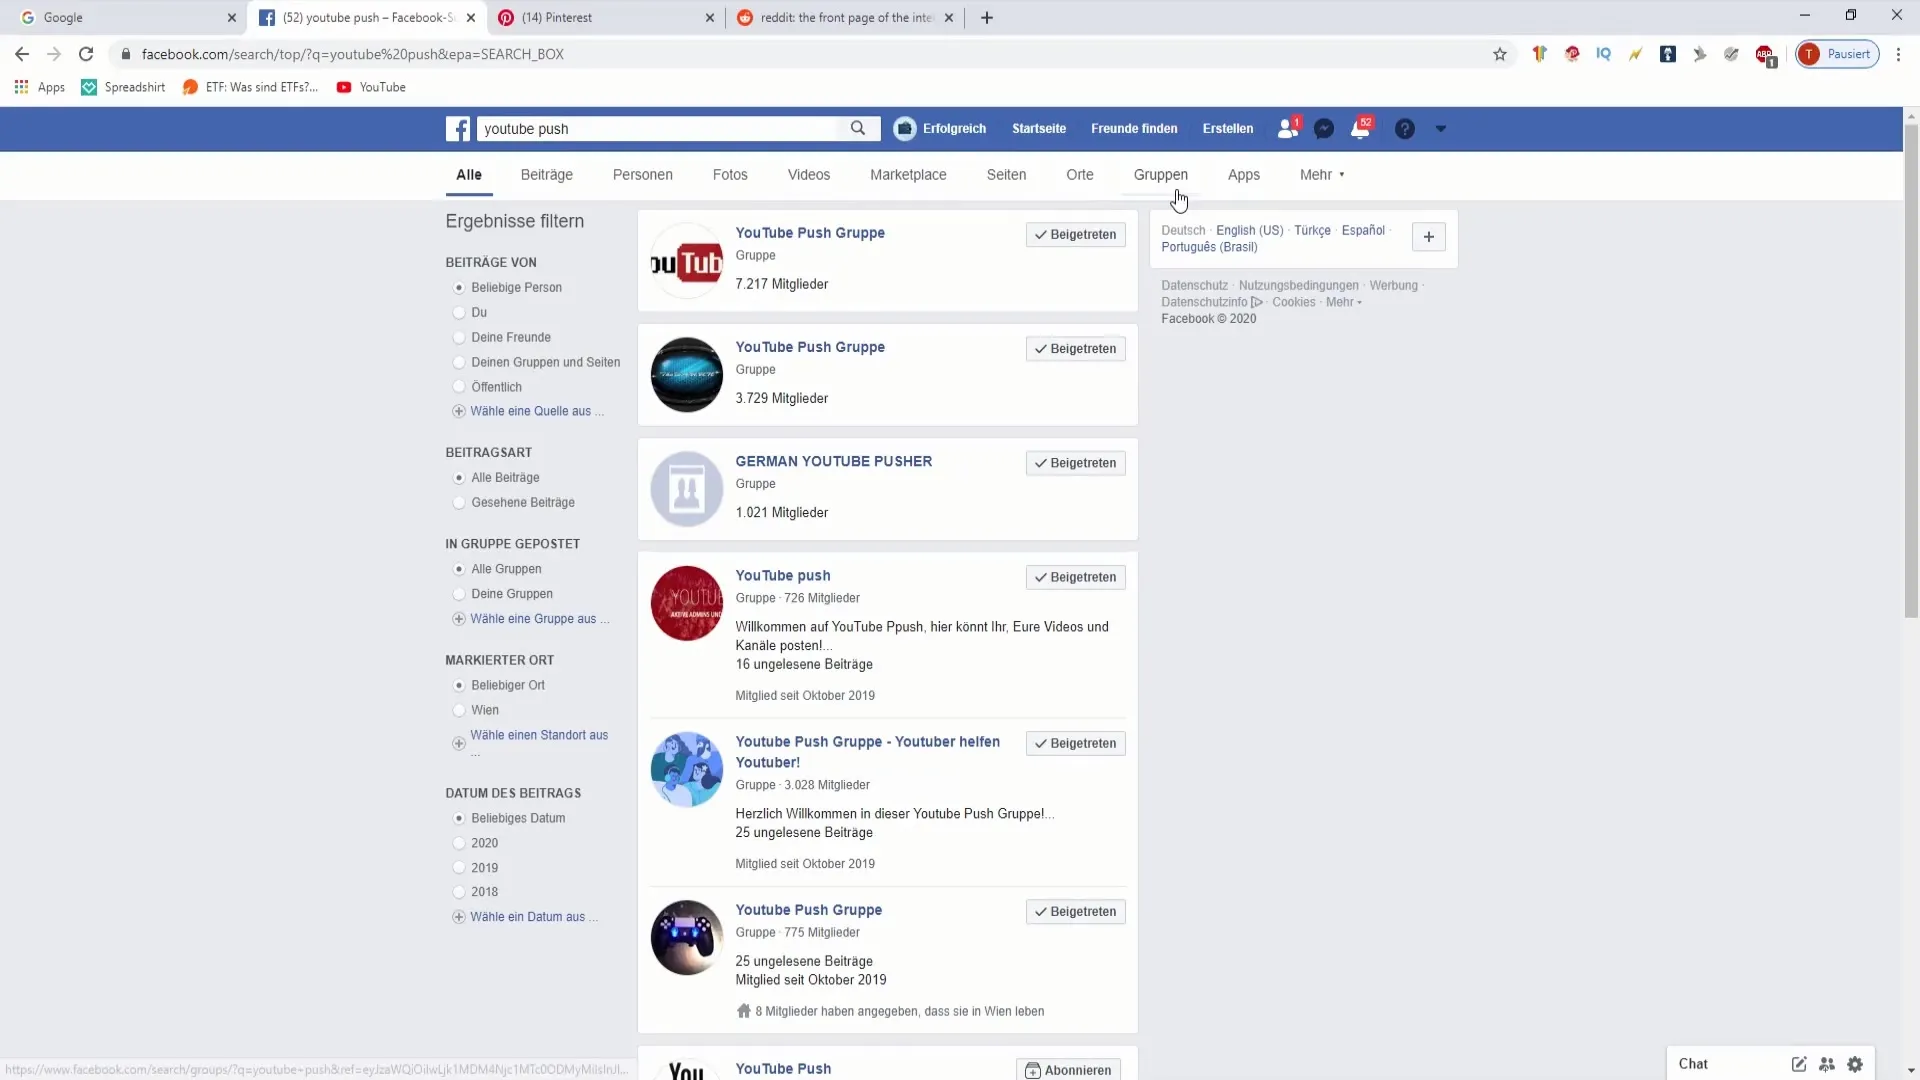Switch to Beiträge tab
Image resolution: width=1920 pixels, height=1080 pixels.
(547, 175)
